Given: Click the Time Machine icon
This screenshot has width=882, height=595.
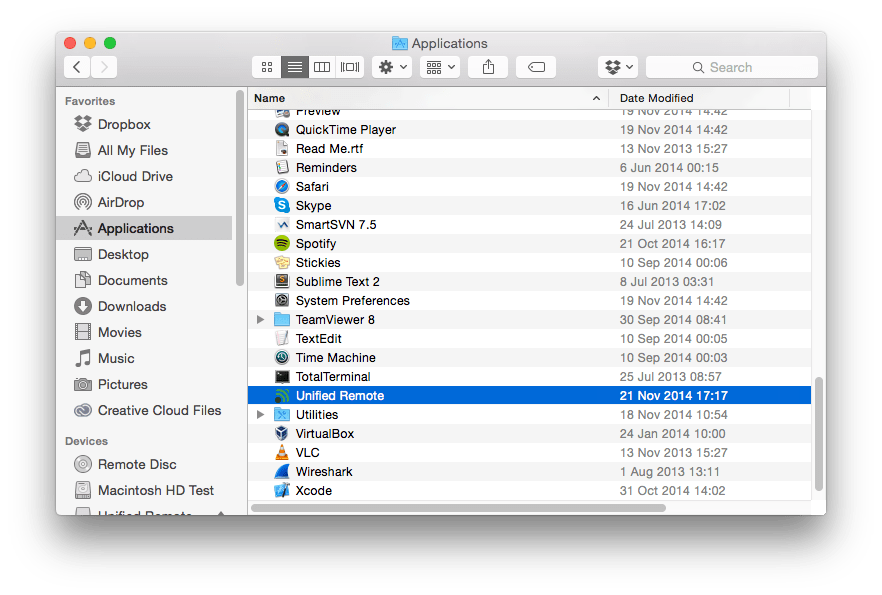Looking at the screenshot, I should click(282, 357).
